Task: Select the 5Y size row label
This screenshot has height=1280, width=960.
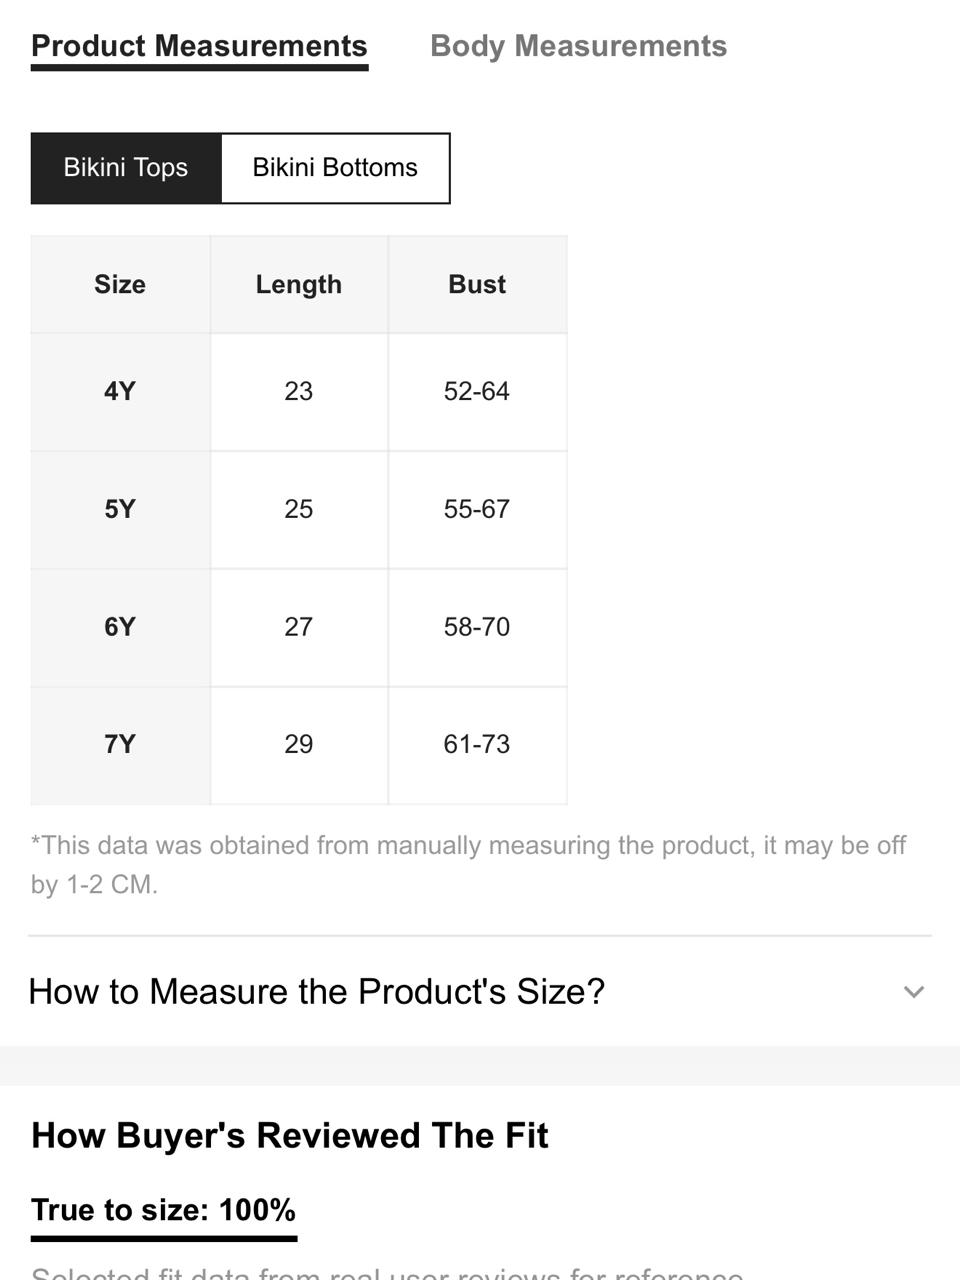Action: click(x=120, y=509)
